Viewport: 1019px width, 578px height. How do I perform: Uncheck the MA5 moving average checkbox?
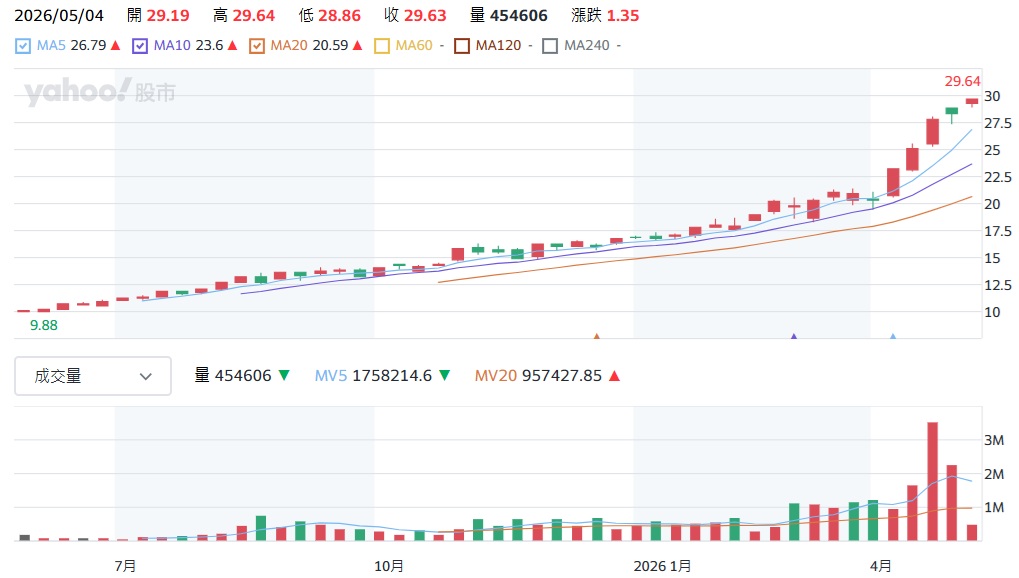[x=23, y=46]
